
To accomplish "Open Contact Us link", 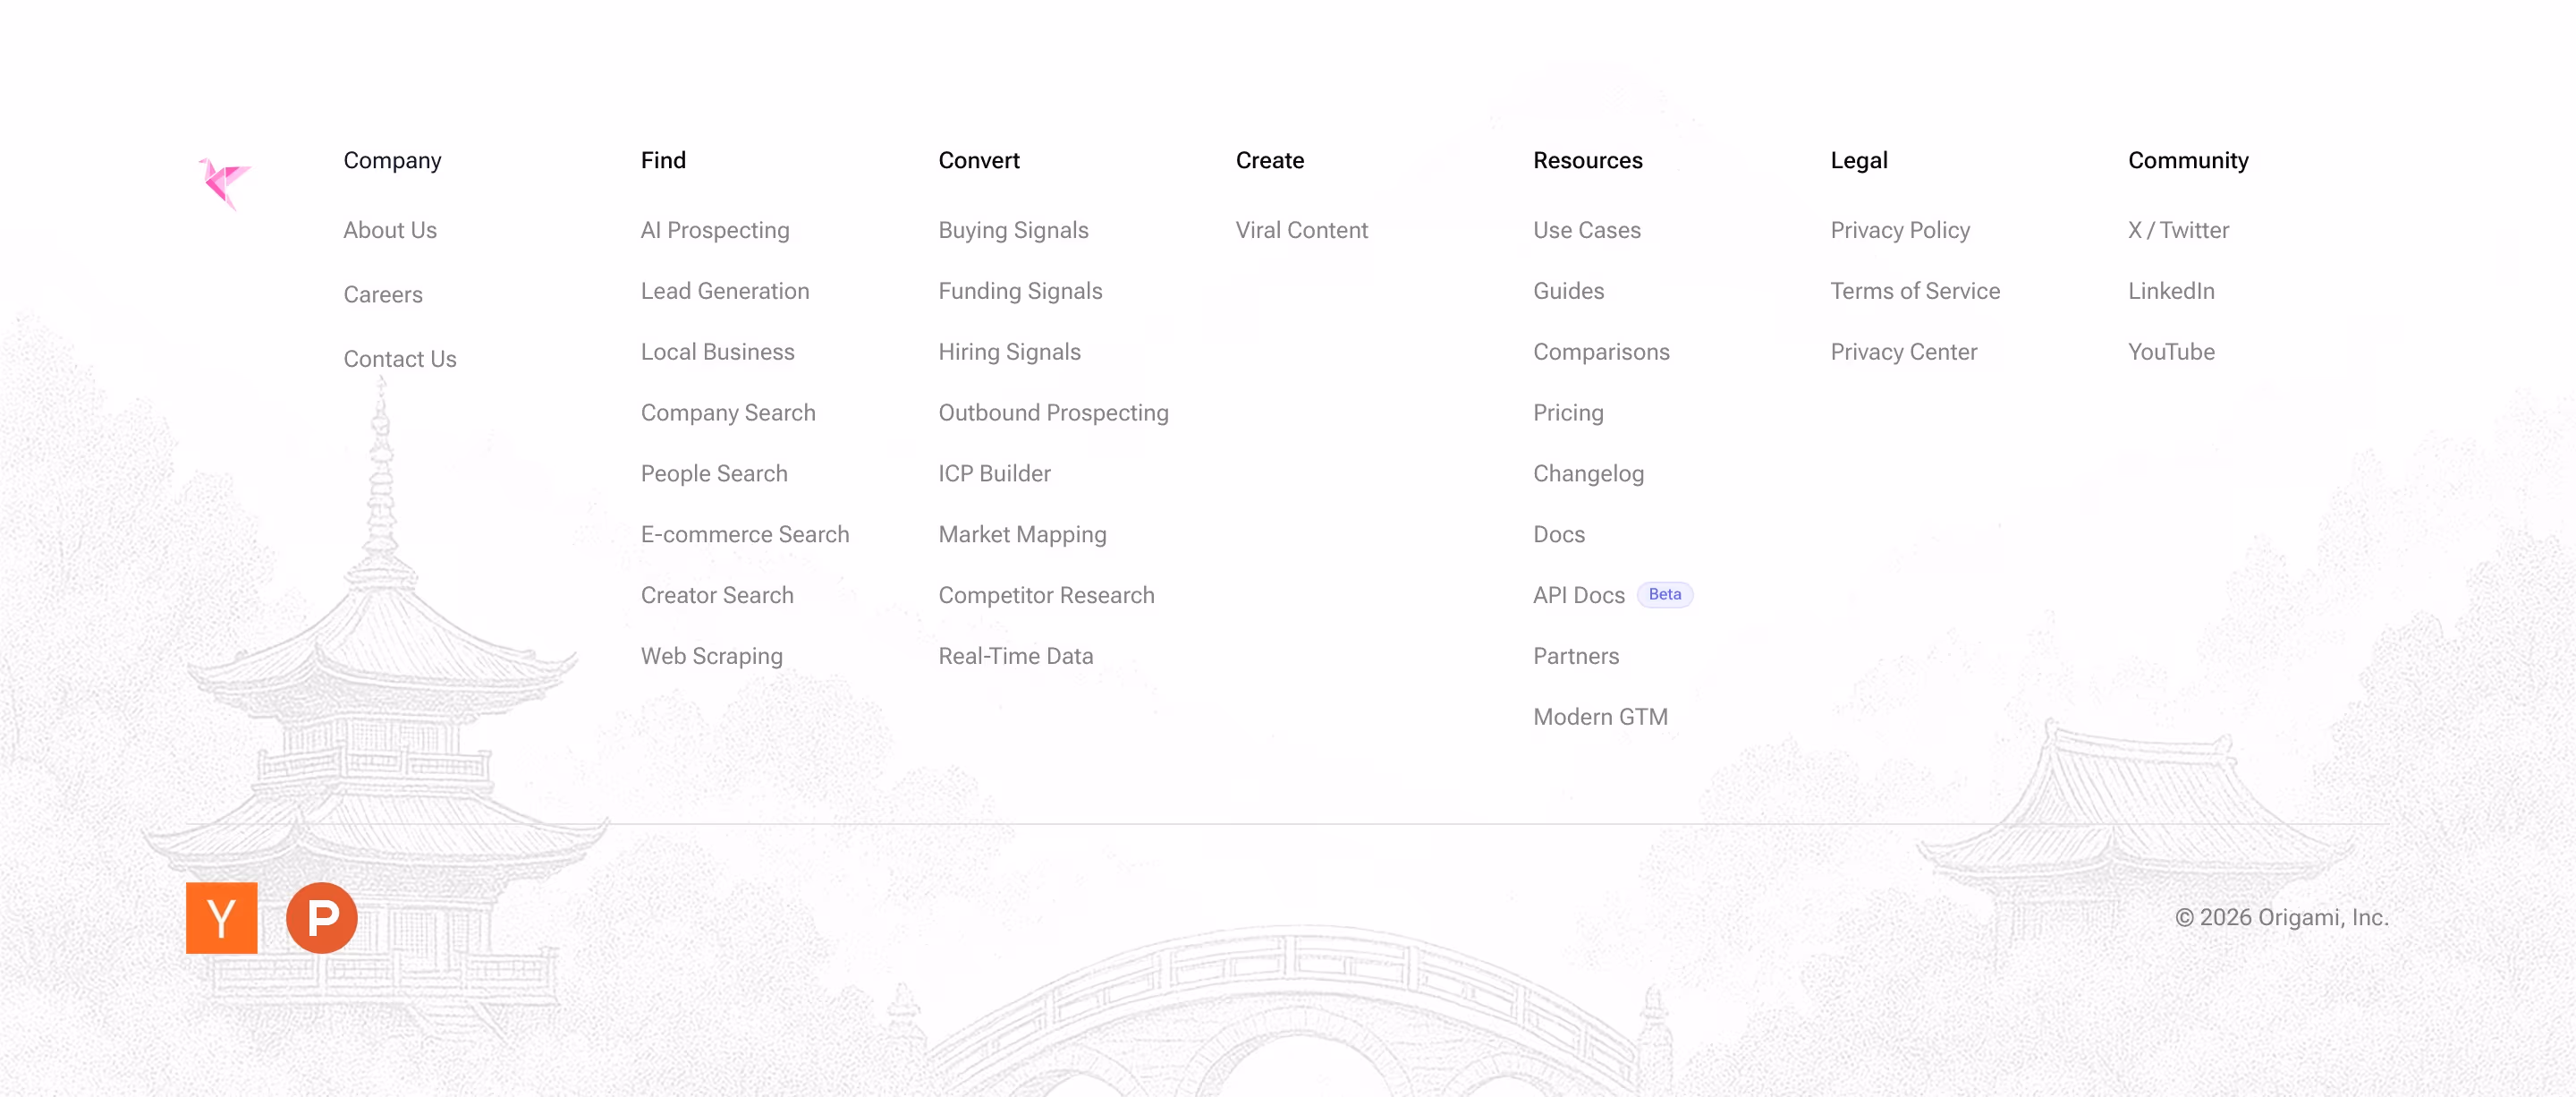I will [x=400, y=358].
